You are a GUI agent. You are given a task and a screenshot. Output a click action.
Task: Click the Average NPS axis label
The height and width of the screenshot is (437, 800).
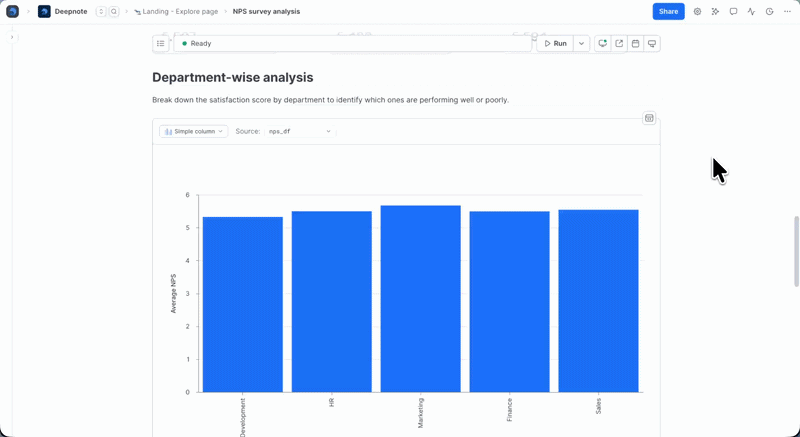173,294
